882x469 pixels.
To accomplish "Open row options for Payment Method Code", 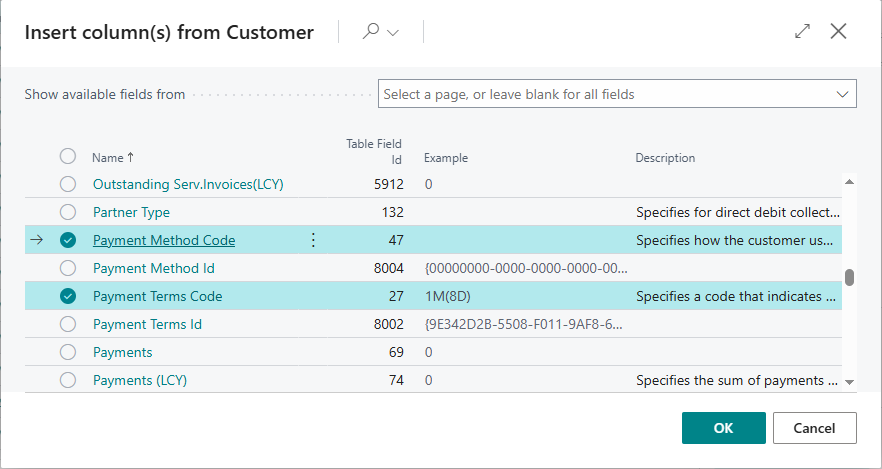I will click(x=313, y=240).
